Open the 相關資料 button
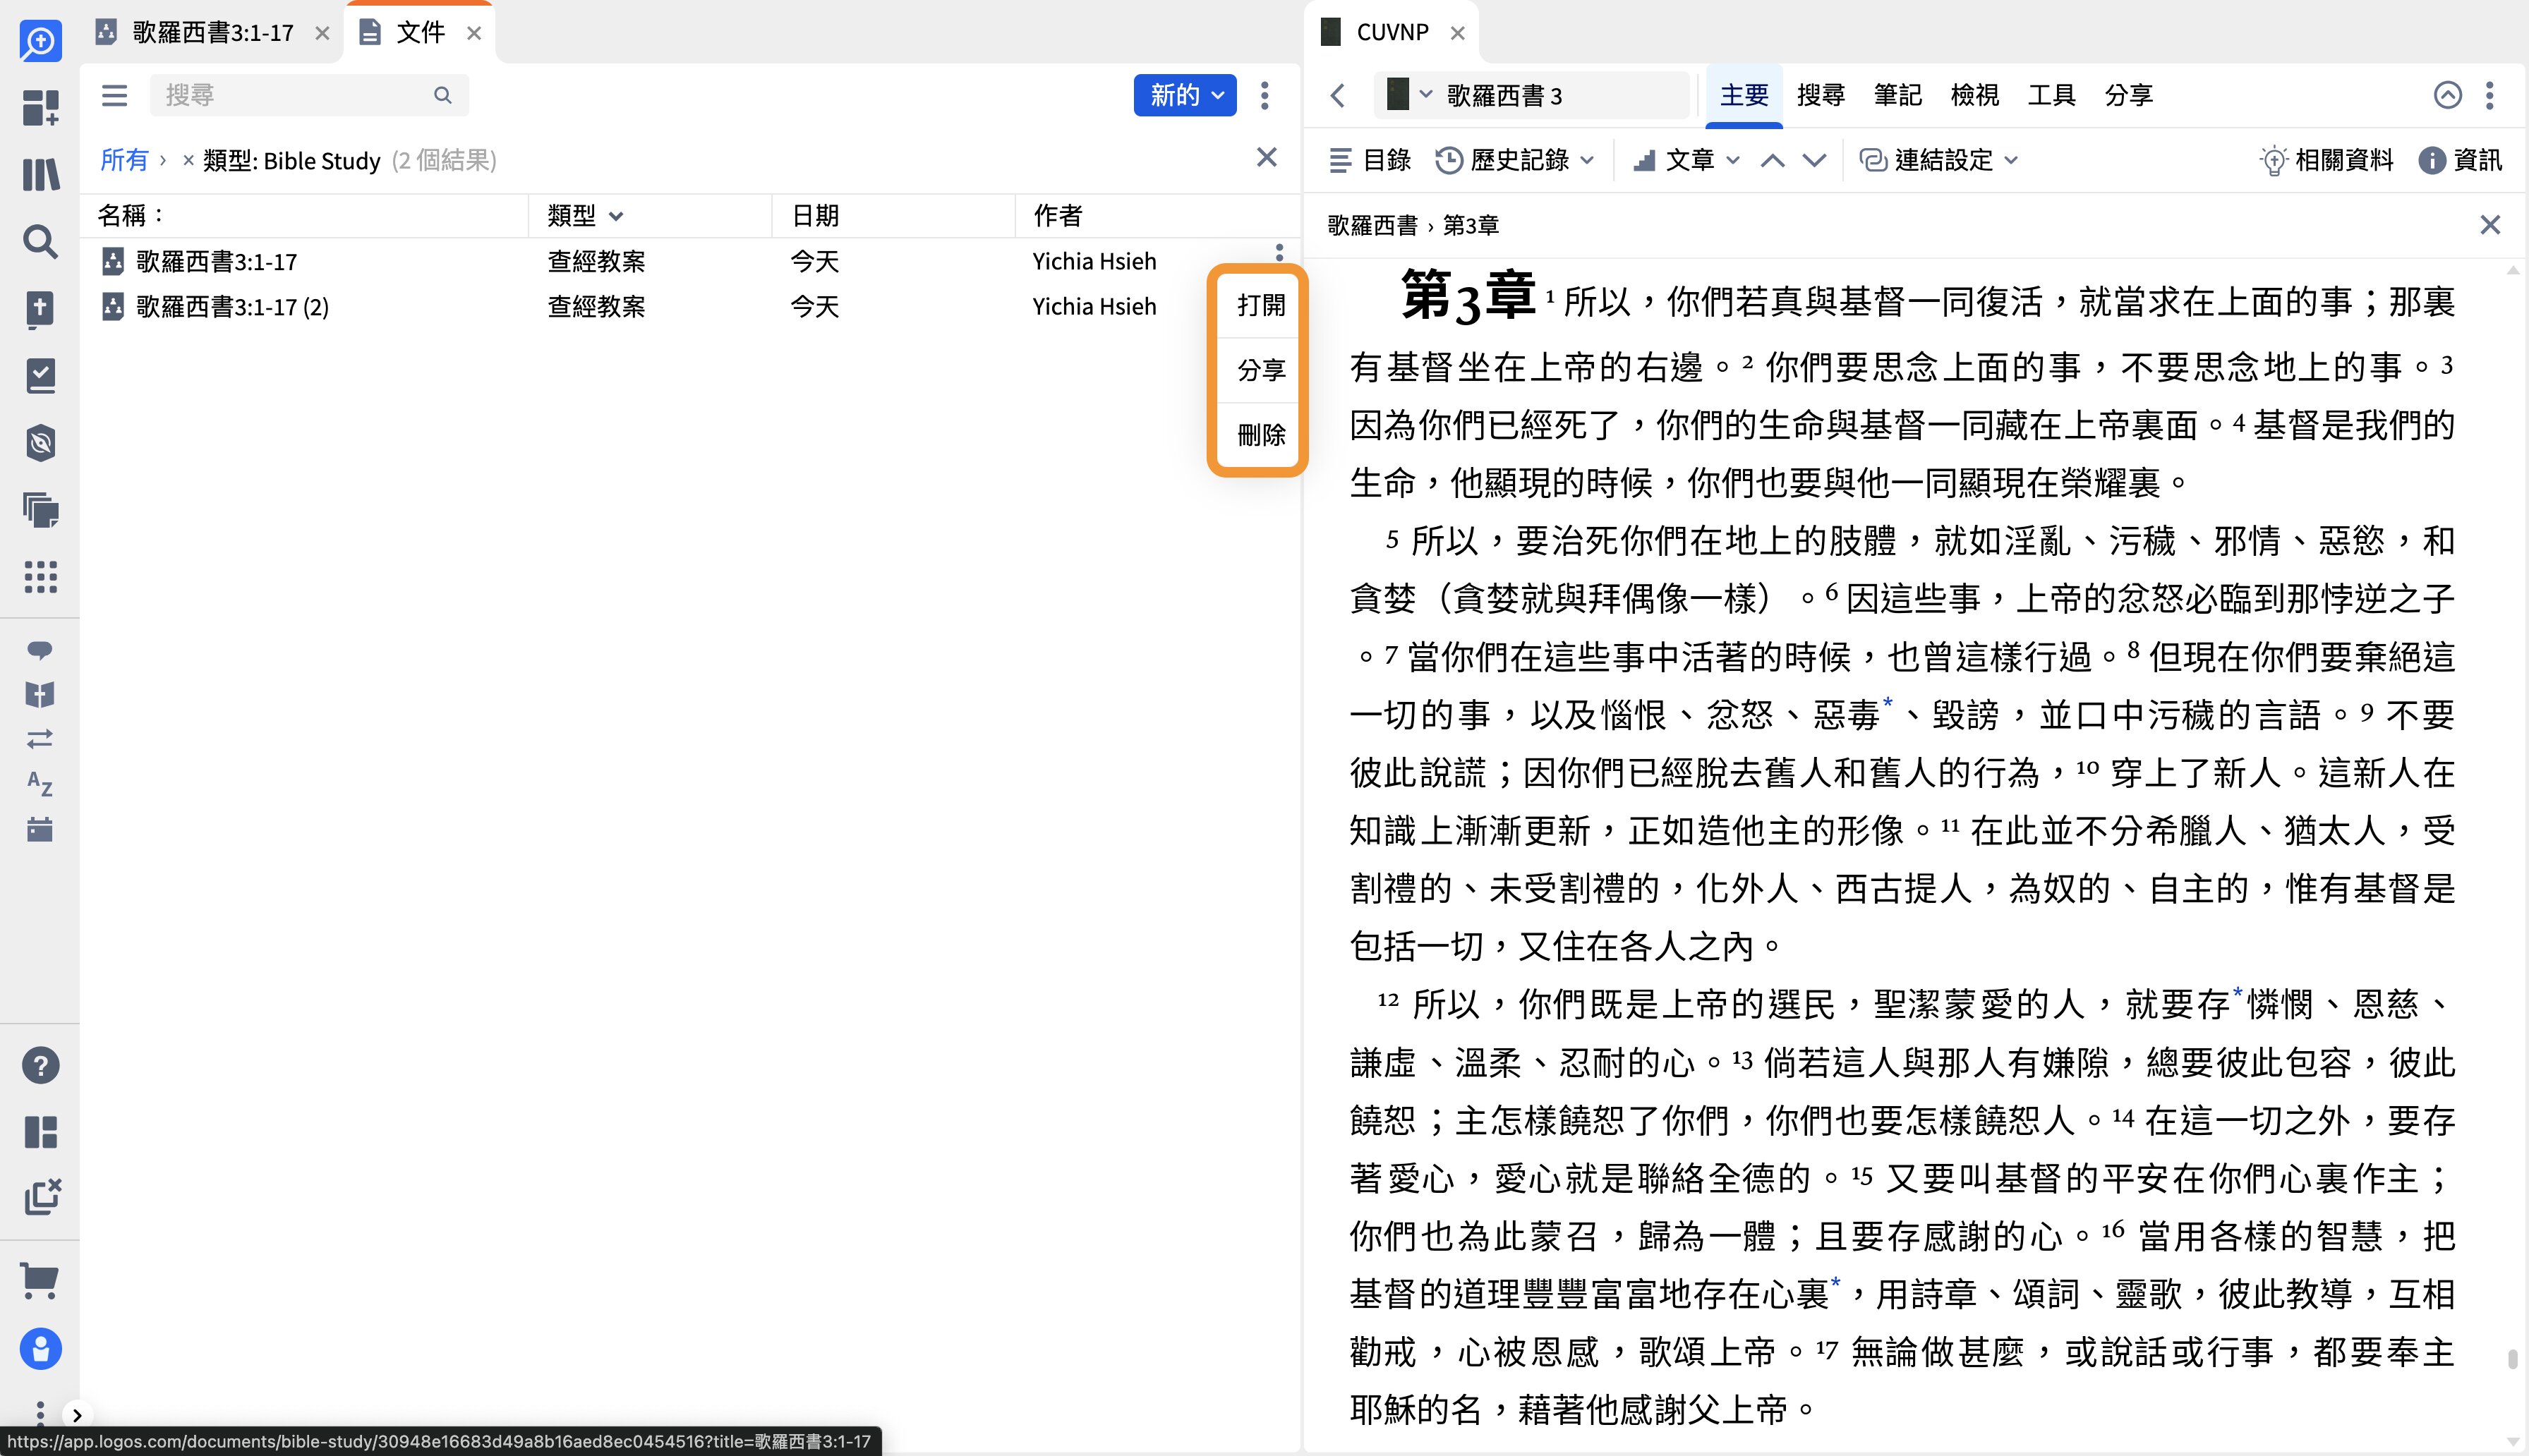The image size is (2529, 1456). coord(2326,160)
